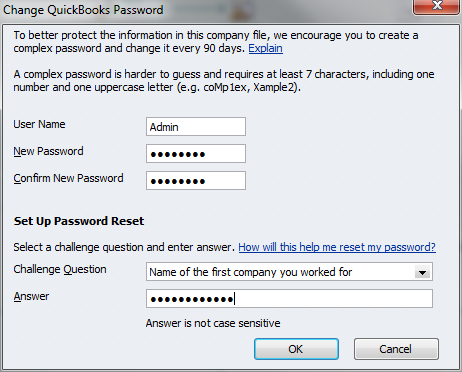Close the Change QuickBooks Password dialog
This screenshot has width=462, height=372.
tap(437, 6)
